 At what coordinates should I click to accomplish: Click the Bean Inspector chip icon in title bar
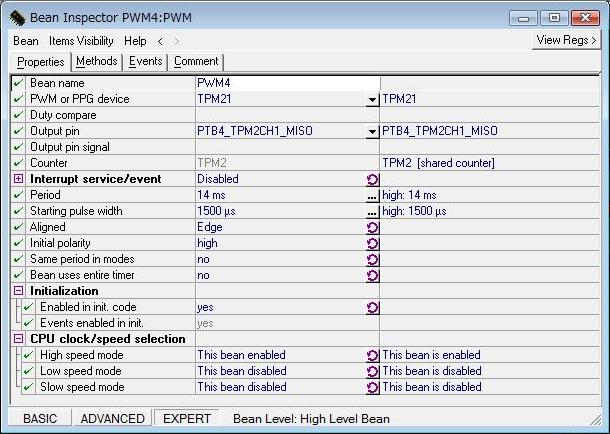(17, 18)
